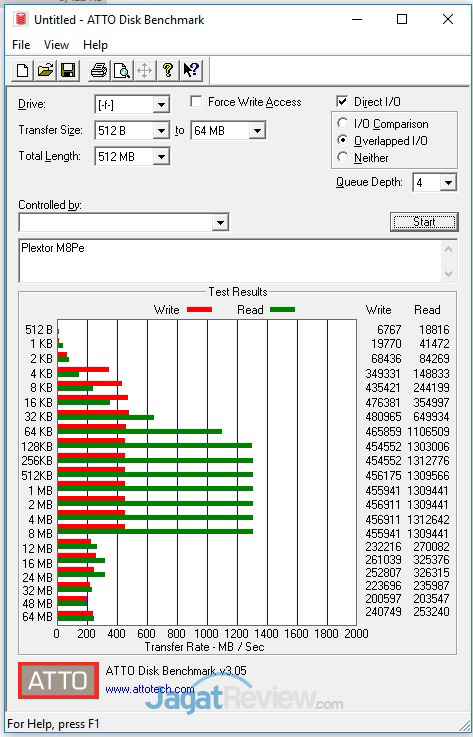Image resolution: width=473 pixels, height=737 pixels.
Task: Click the New document toolbar icon
Action: pos(23,71)
